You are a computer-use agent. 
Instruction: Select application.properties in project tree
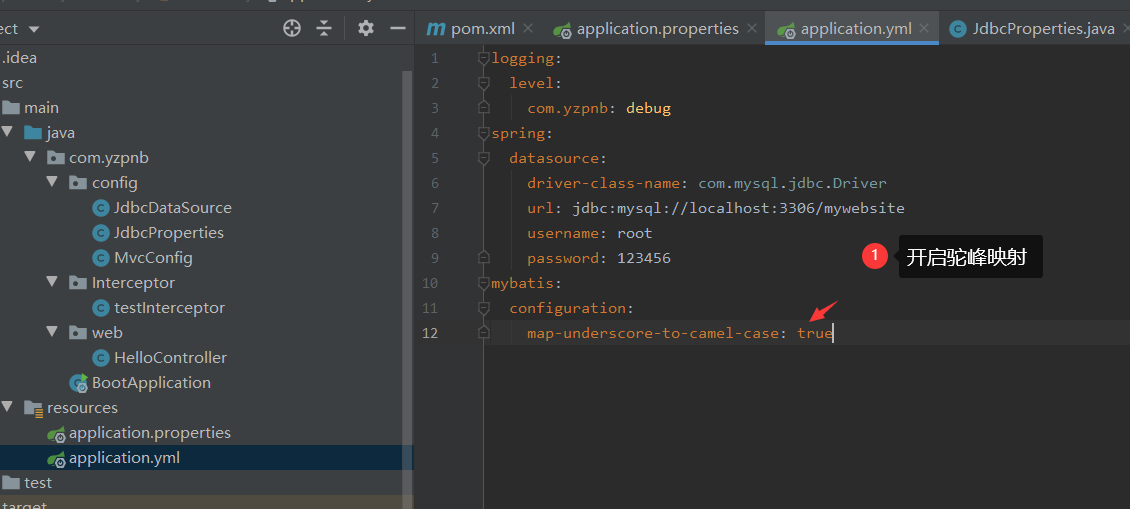coord(150,433)
